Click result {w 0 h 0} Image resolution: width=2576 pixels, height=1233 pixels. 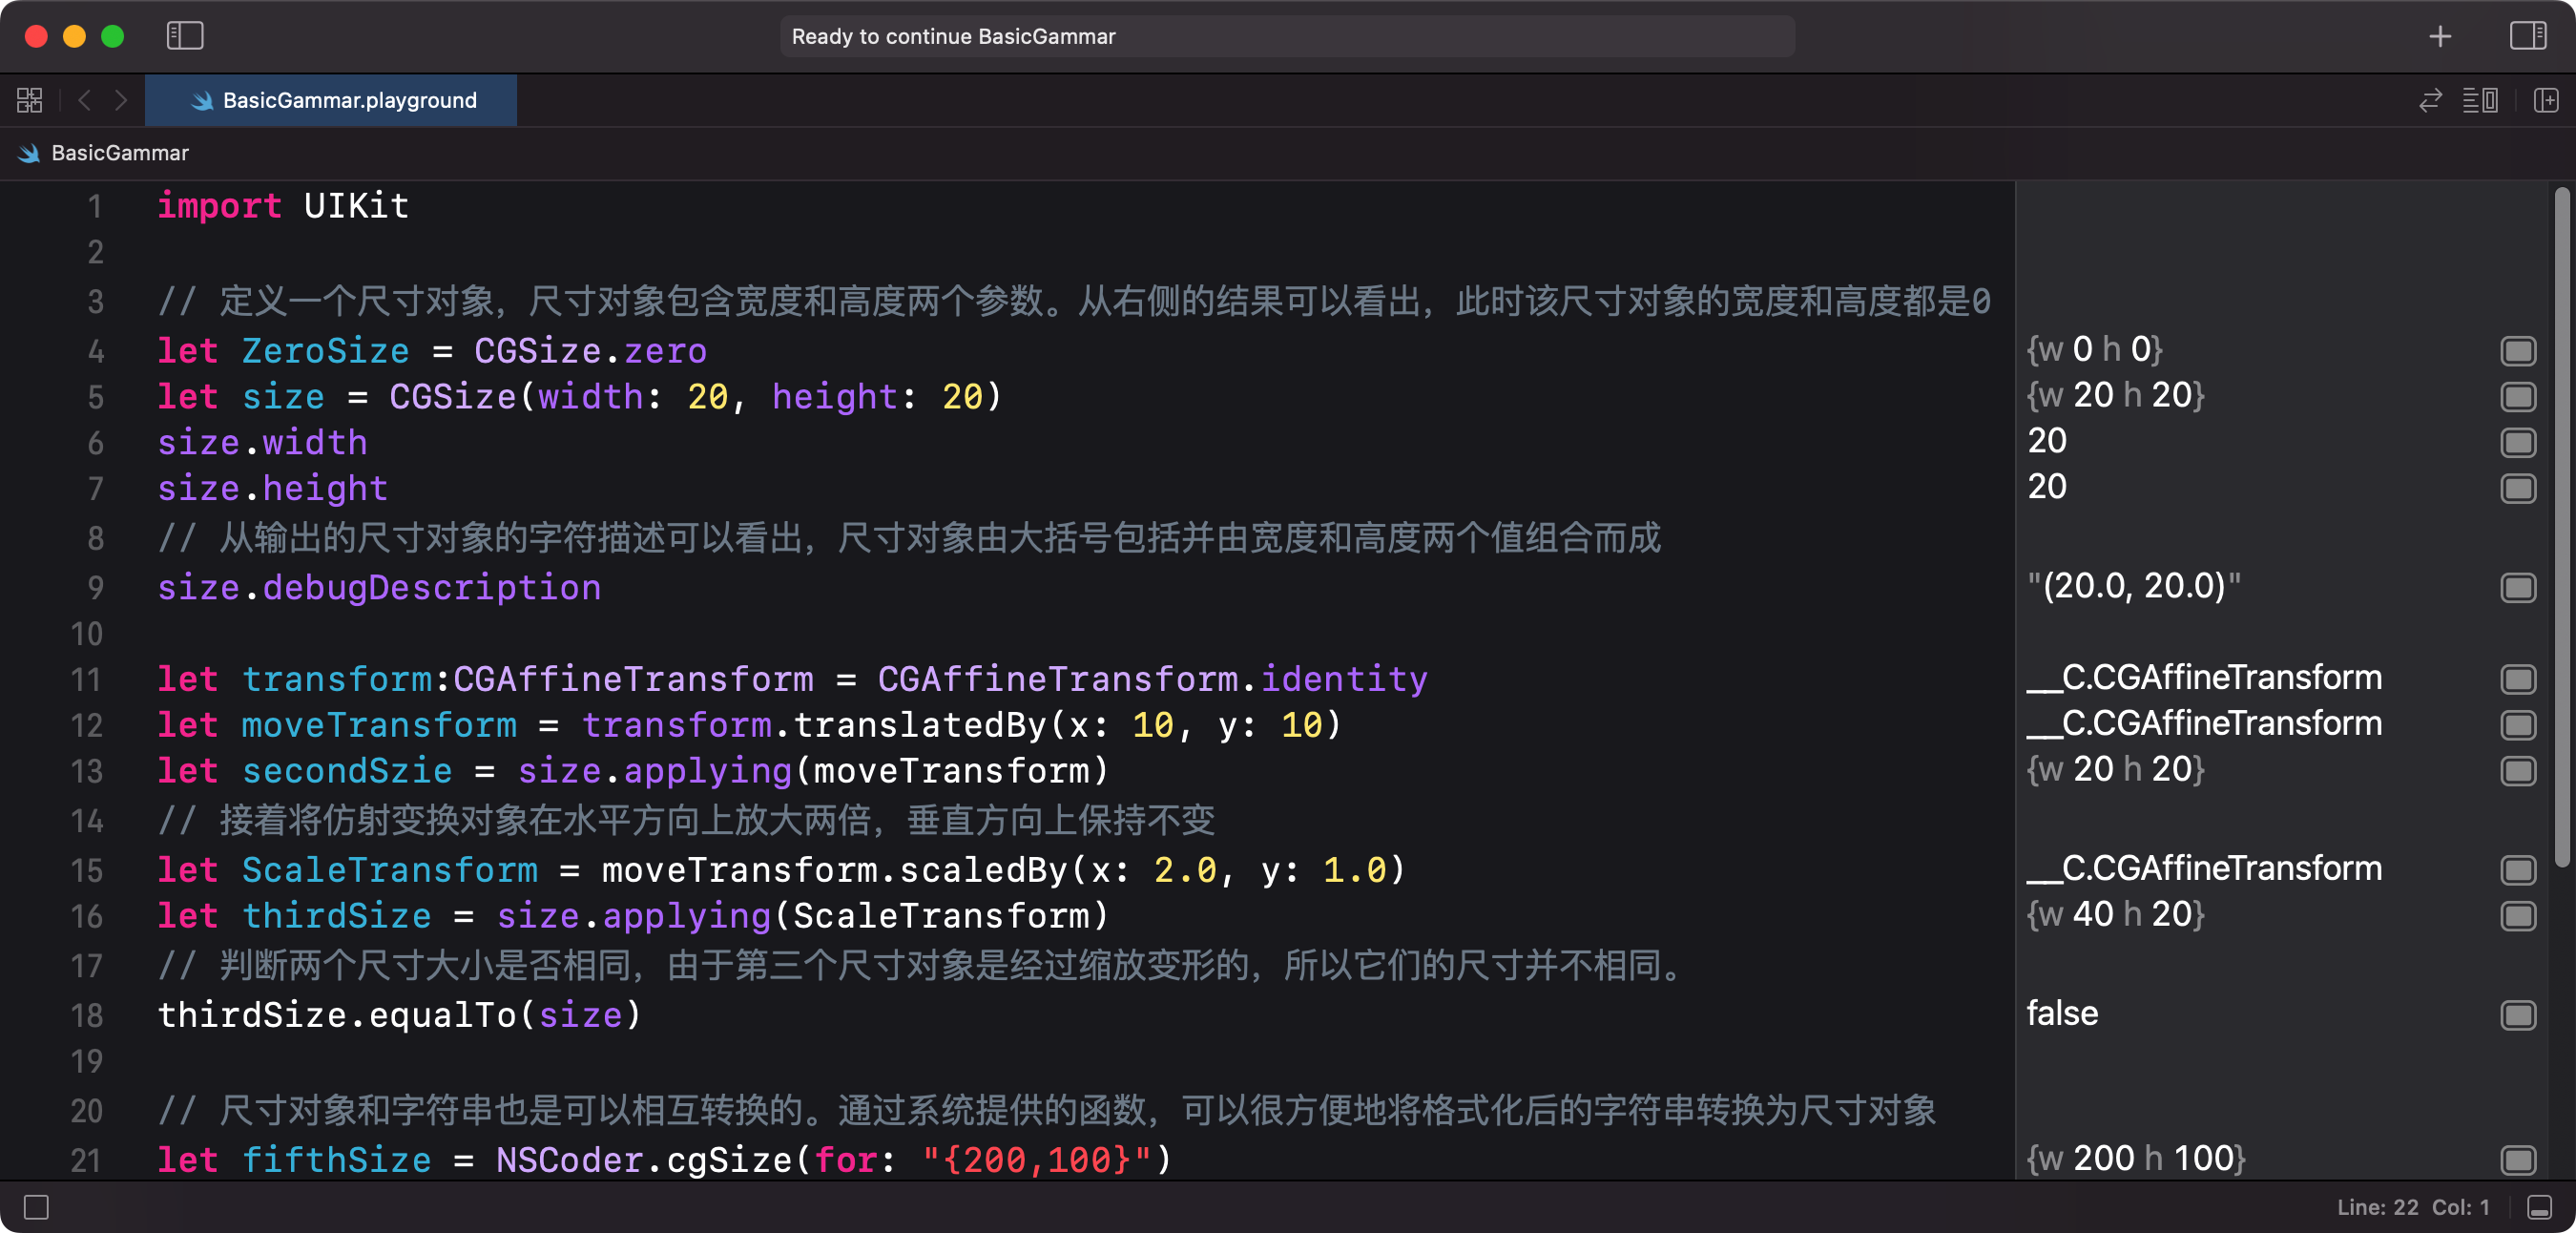pyautogui.click(x=2094, y=349)
